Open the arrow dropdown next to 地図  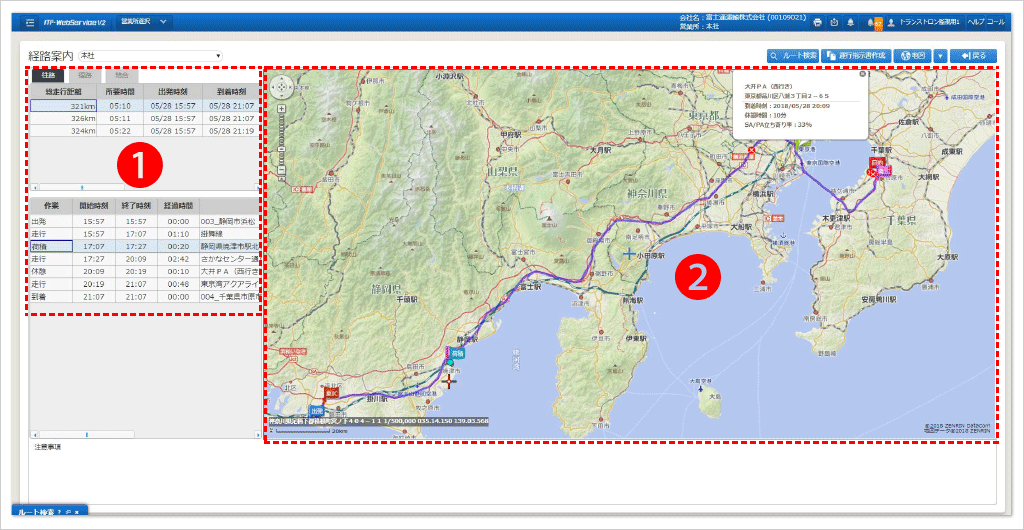(940, 56)
